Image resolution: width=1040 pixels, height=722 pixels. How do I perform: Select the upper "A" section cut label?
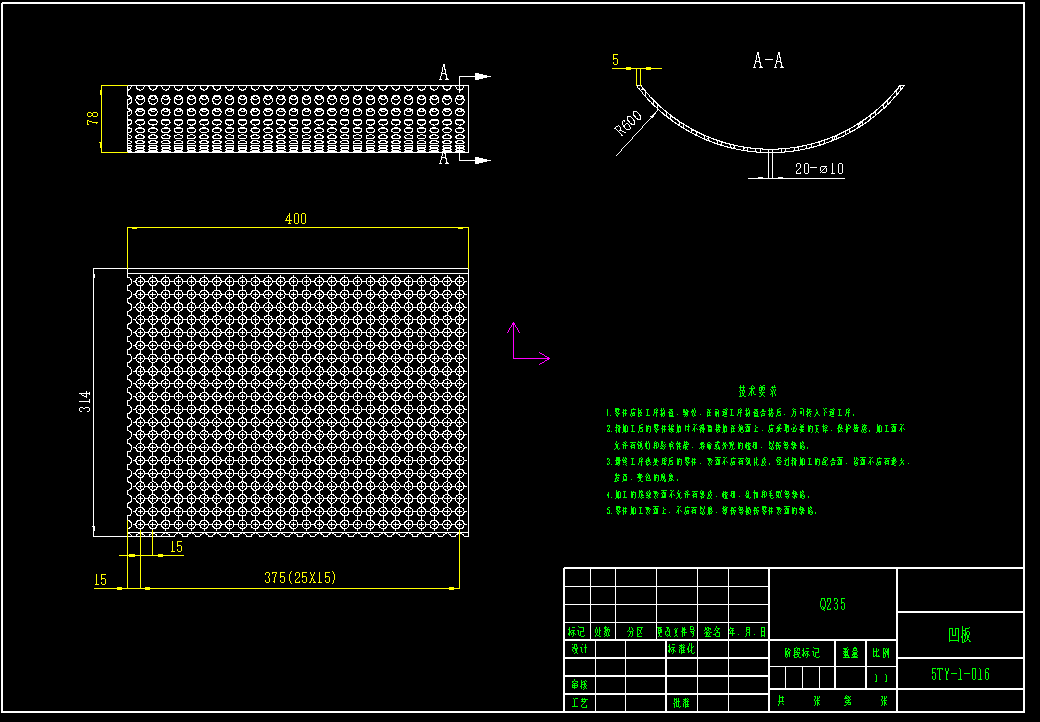[x=444, y=72]
